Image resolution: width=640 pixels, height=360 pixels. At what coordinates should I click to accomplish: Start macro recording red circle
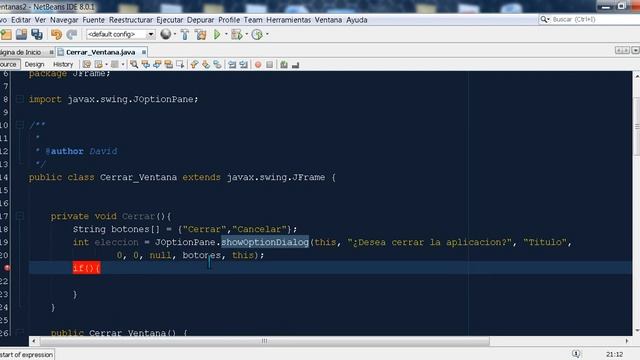[x=258, y=64]
